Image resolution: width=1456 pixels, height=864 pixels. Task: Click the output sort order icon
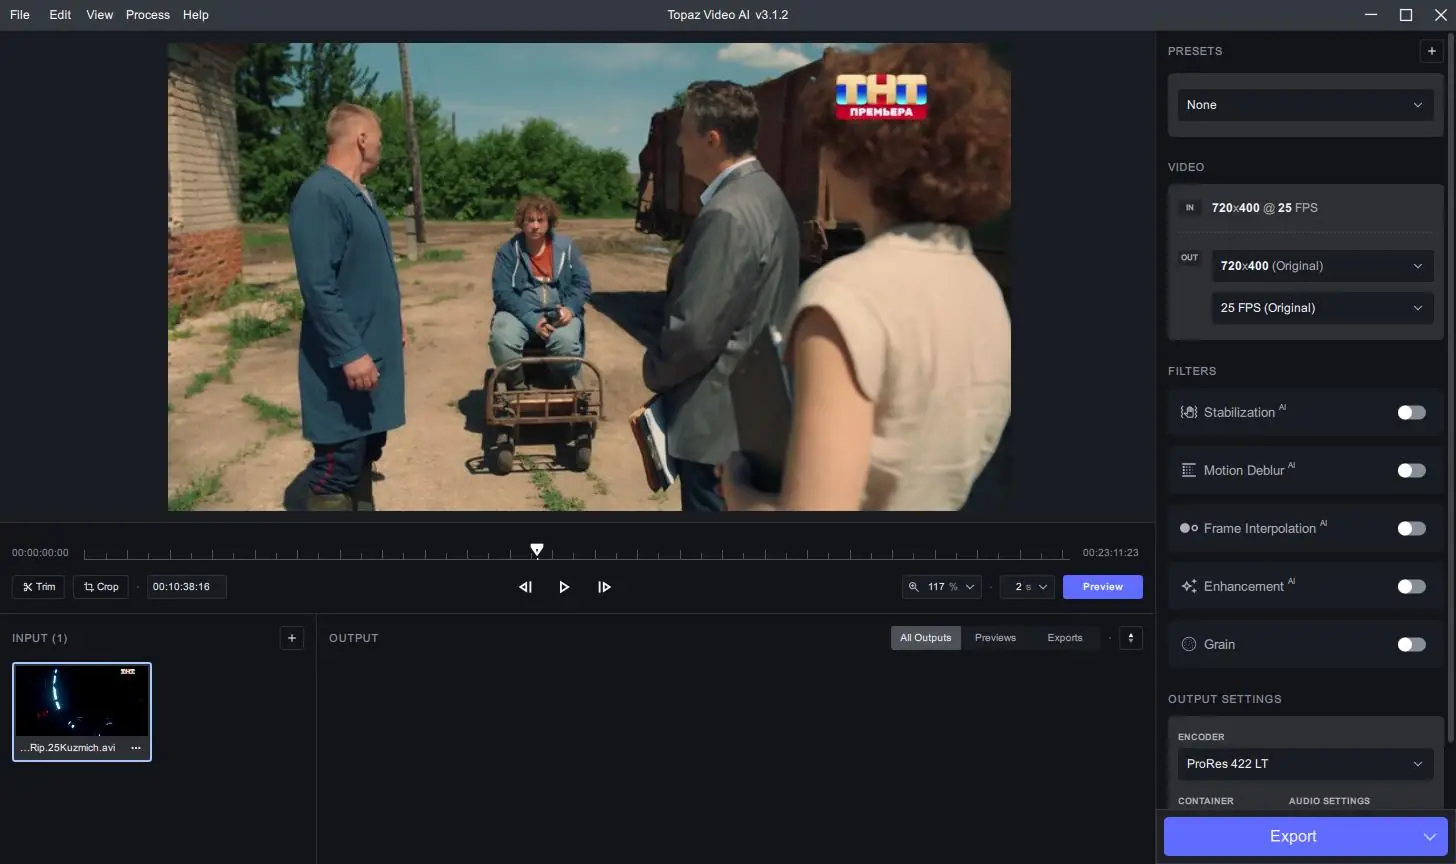(x=1131, y=638)
